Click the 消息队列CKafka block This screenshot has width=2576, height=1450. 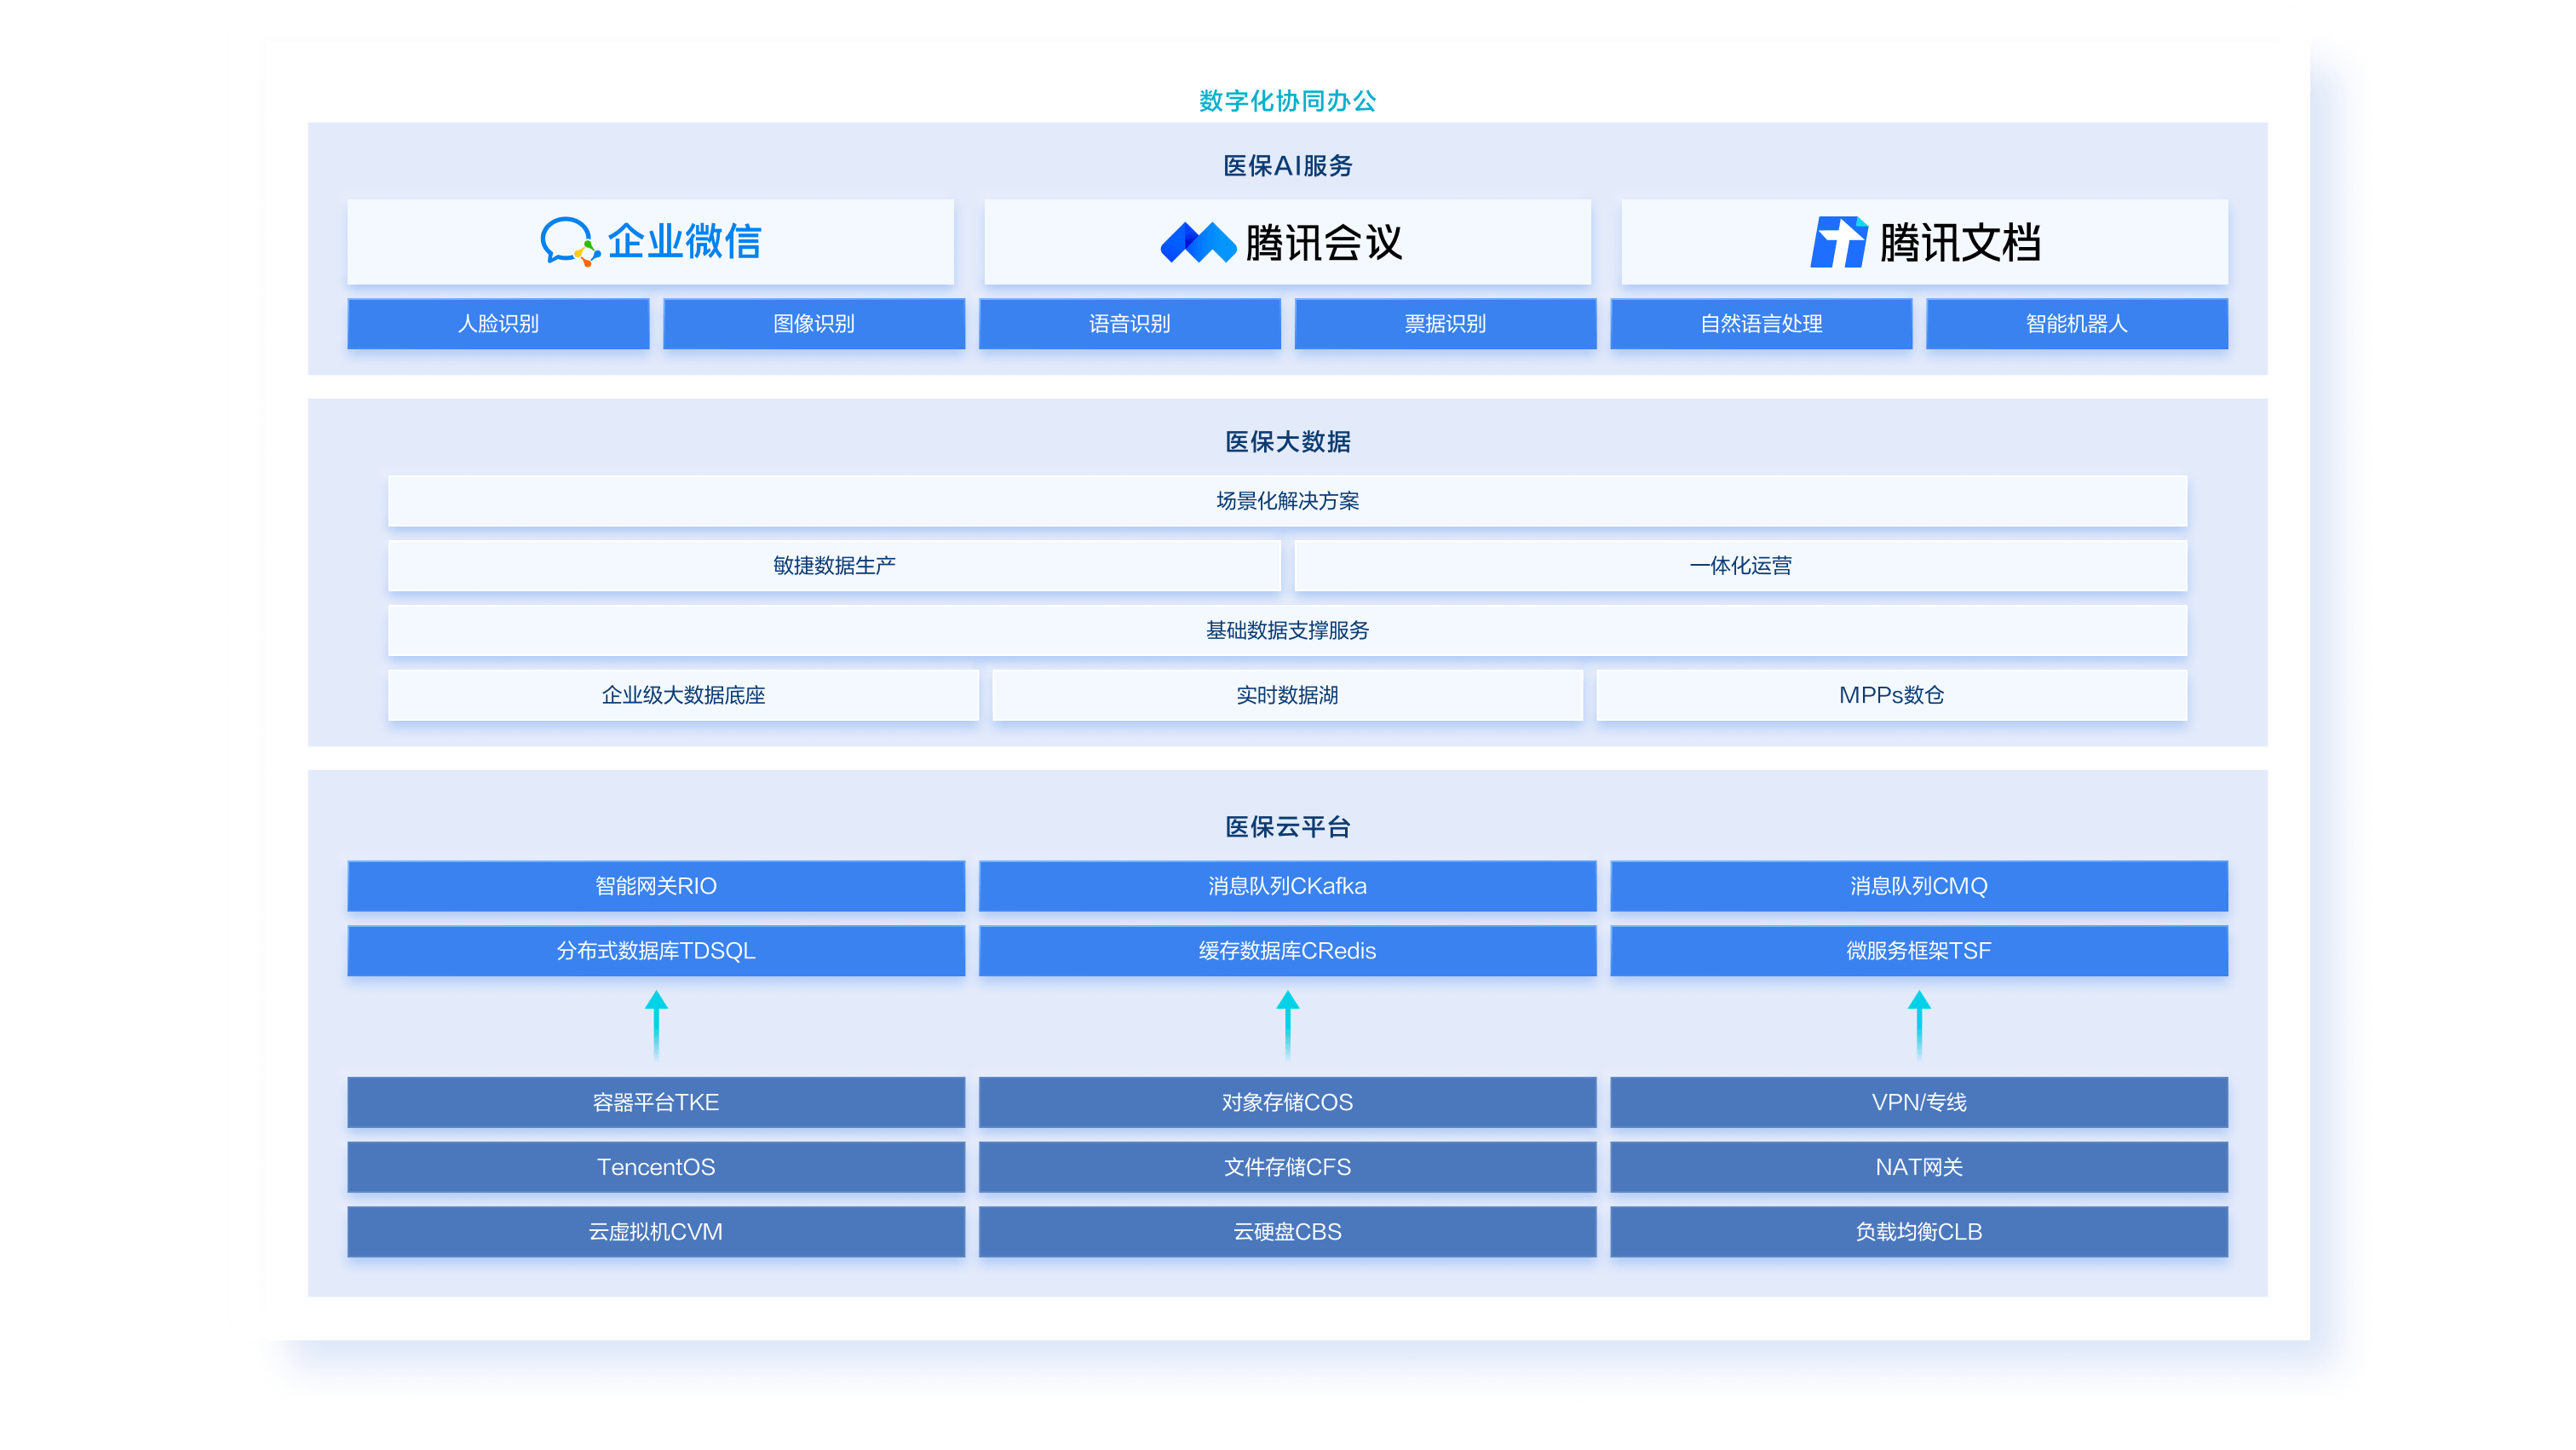1287,886
